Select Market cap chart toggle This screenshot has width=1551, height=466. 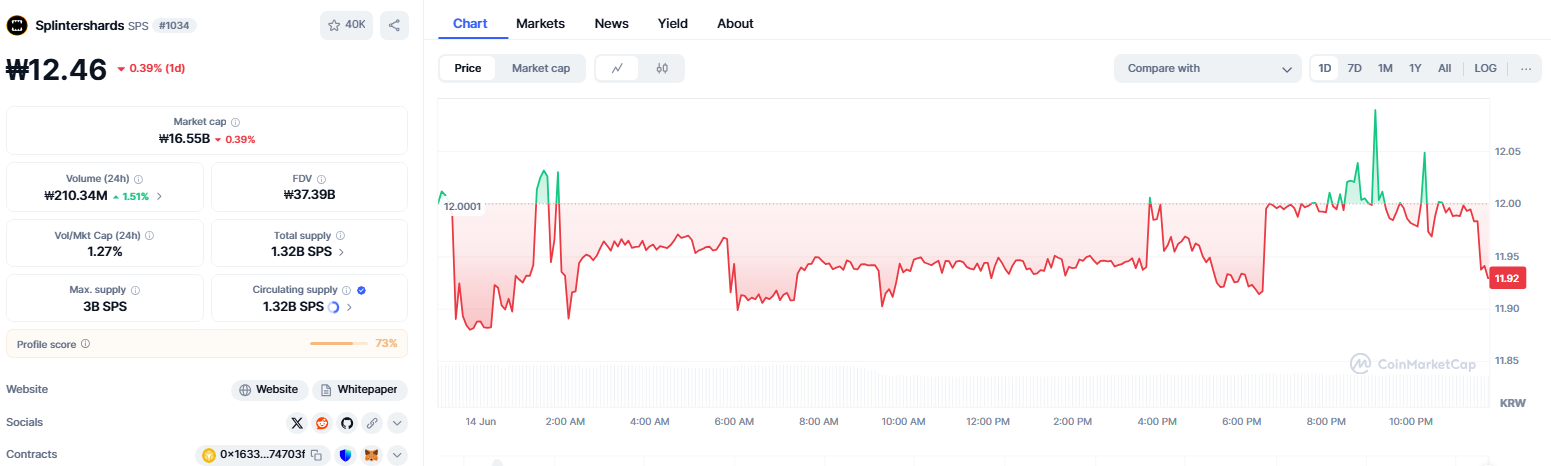[541, 68]
